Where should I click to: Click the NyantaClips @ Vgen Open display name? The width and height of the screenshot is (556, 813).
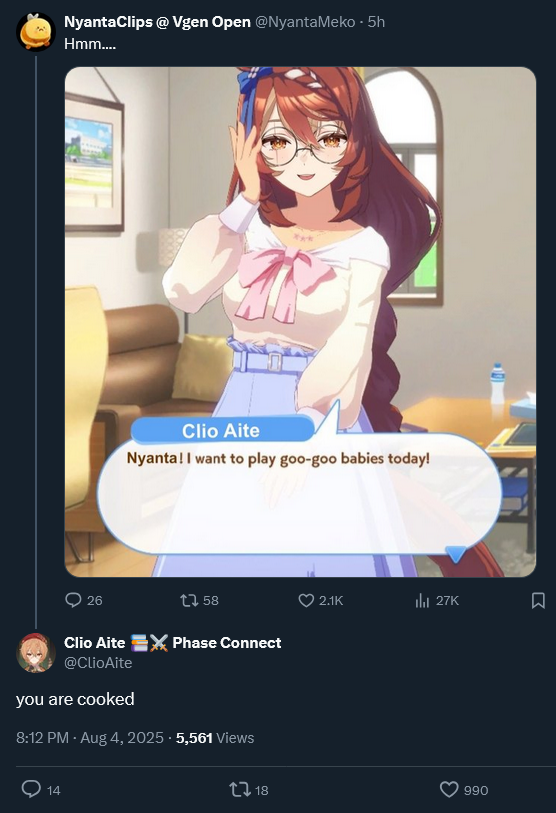pyautogui.click(x=157, y=22)
